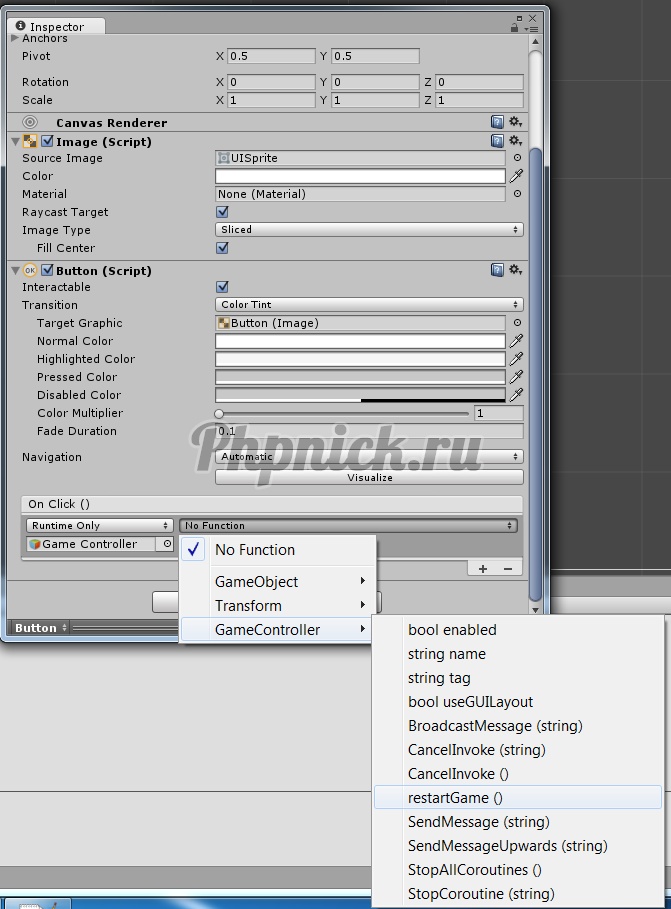This screenshot has width=671, height=909.
Task: Open Image Type Sliced dropdown
Action: tap(369, 230)
